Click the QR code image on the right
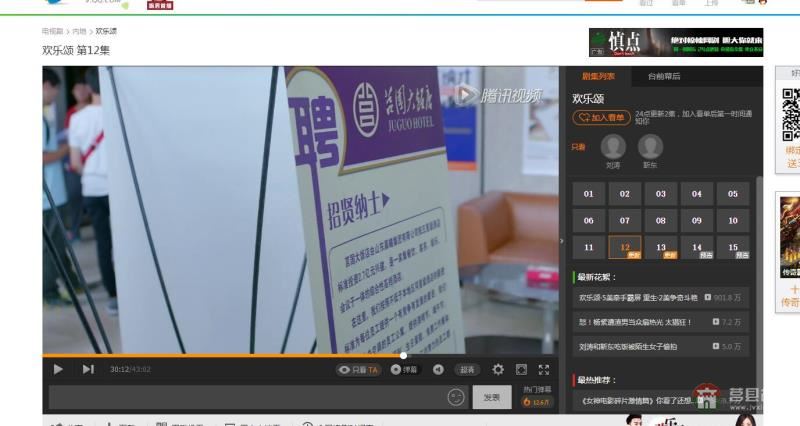Screen dimensions: 800x426 [x=791, y=115]
